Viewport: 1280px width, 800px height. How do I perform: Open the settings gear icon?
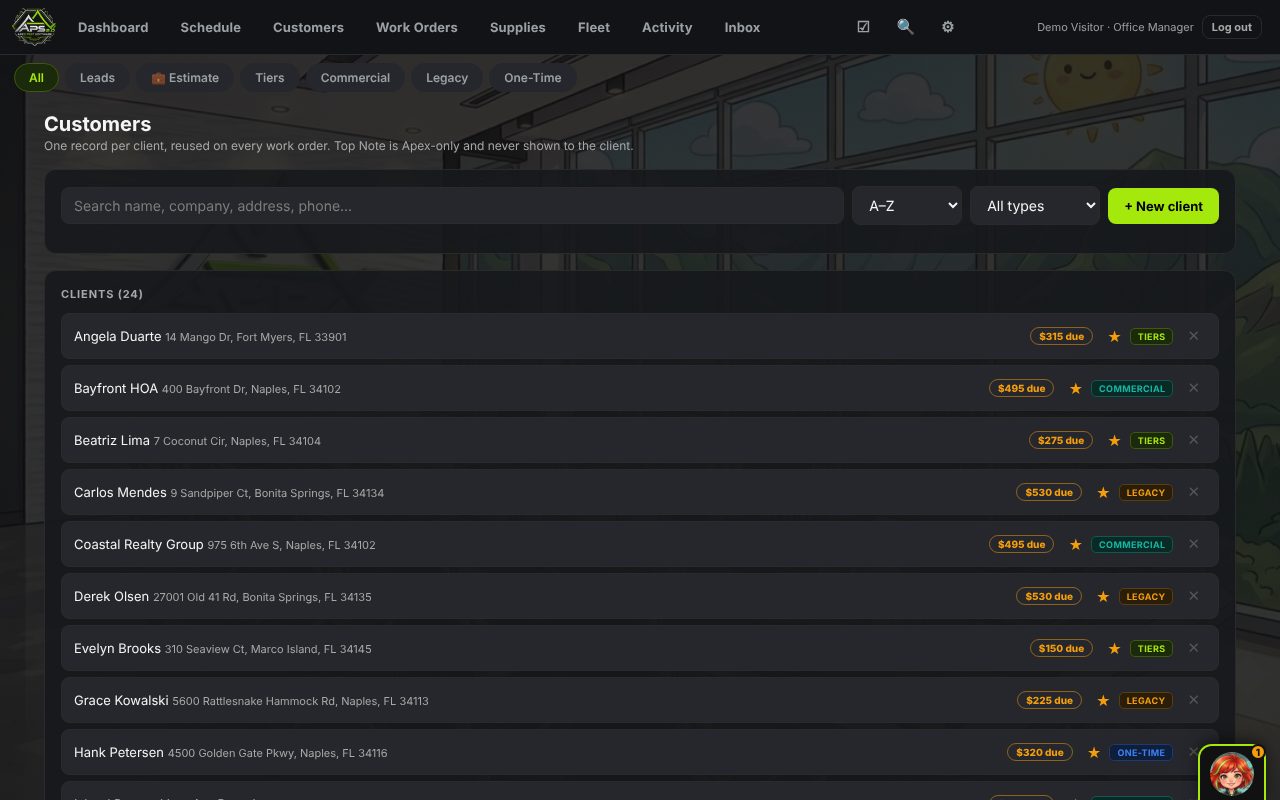pos(948,27)
